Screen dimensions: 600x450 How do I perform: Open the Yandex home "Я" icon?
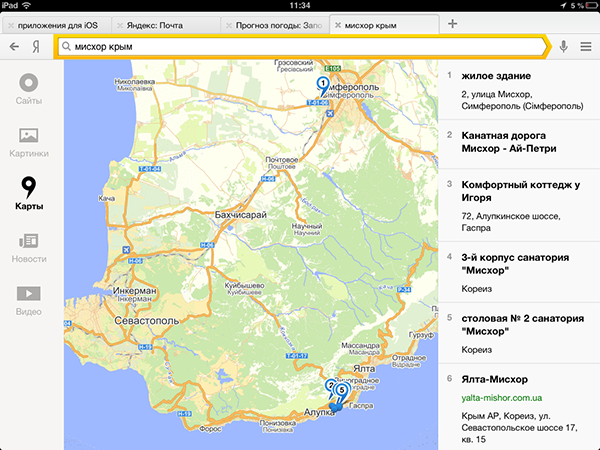[36, 47]
